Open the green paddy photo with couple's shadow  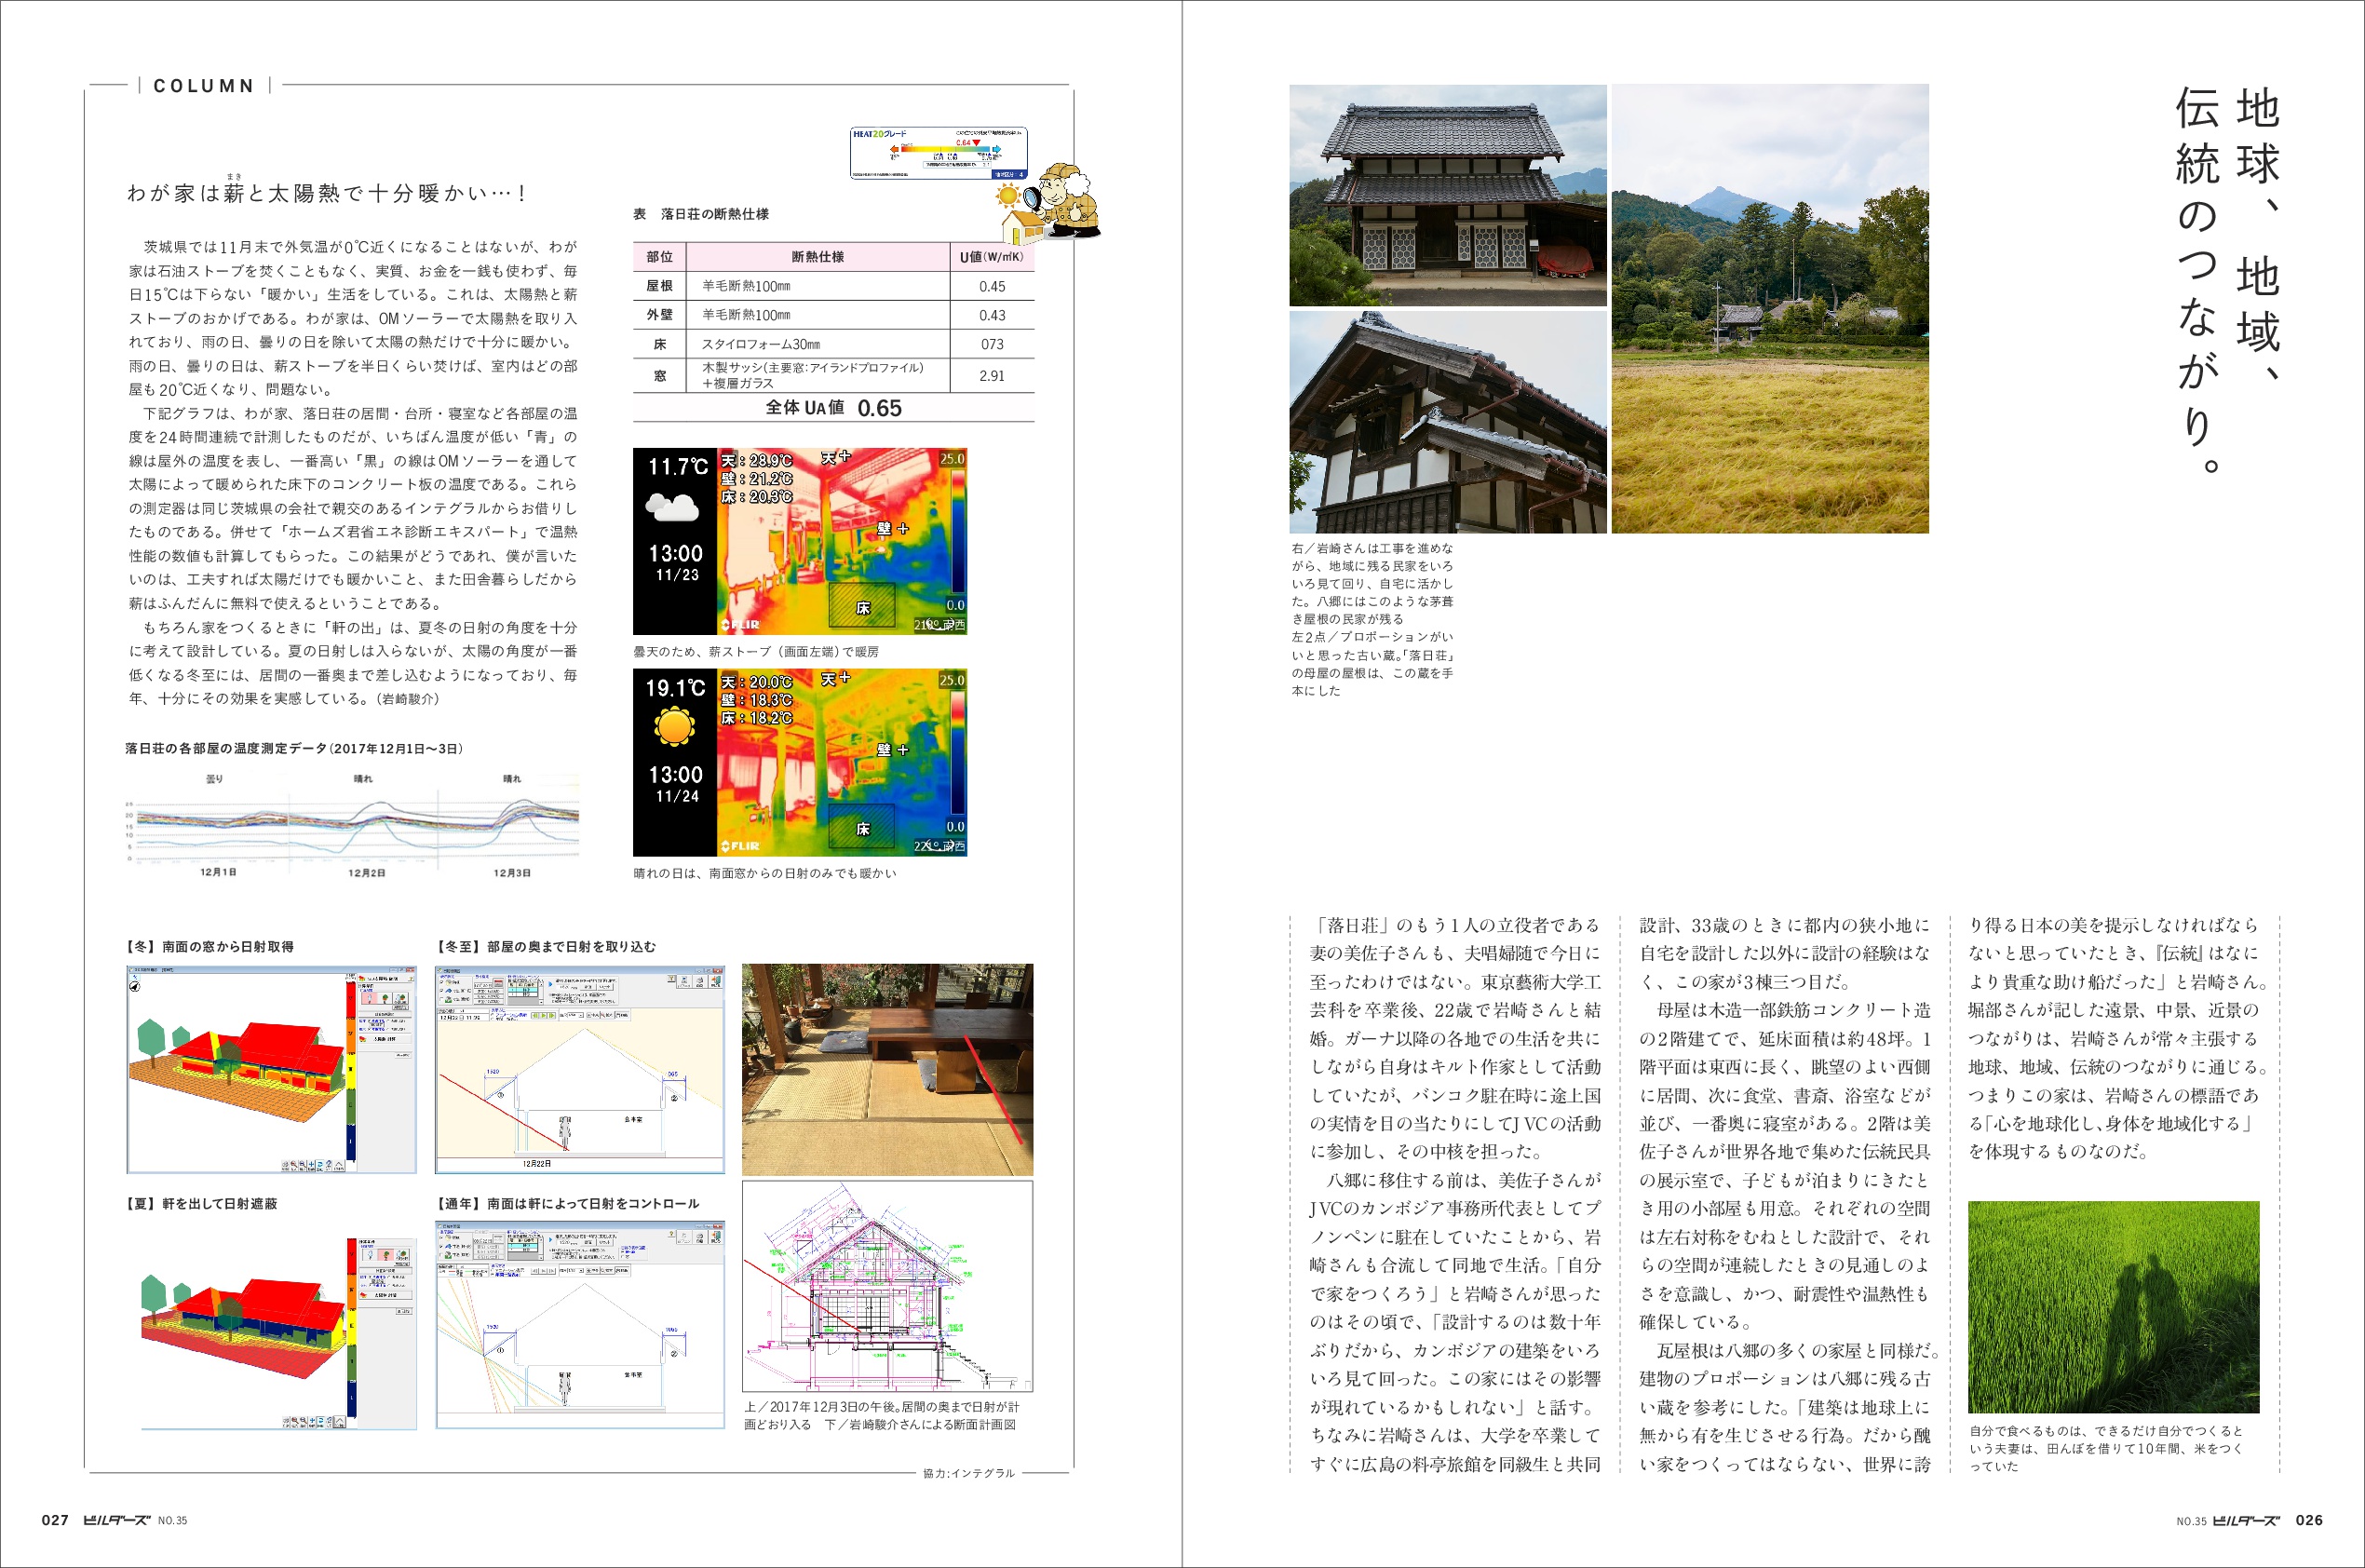tap(2113, 1307)
